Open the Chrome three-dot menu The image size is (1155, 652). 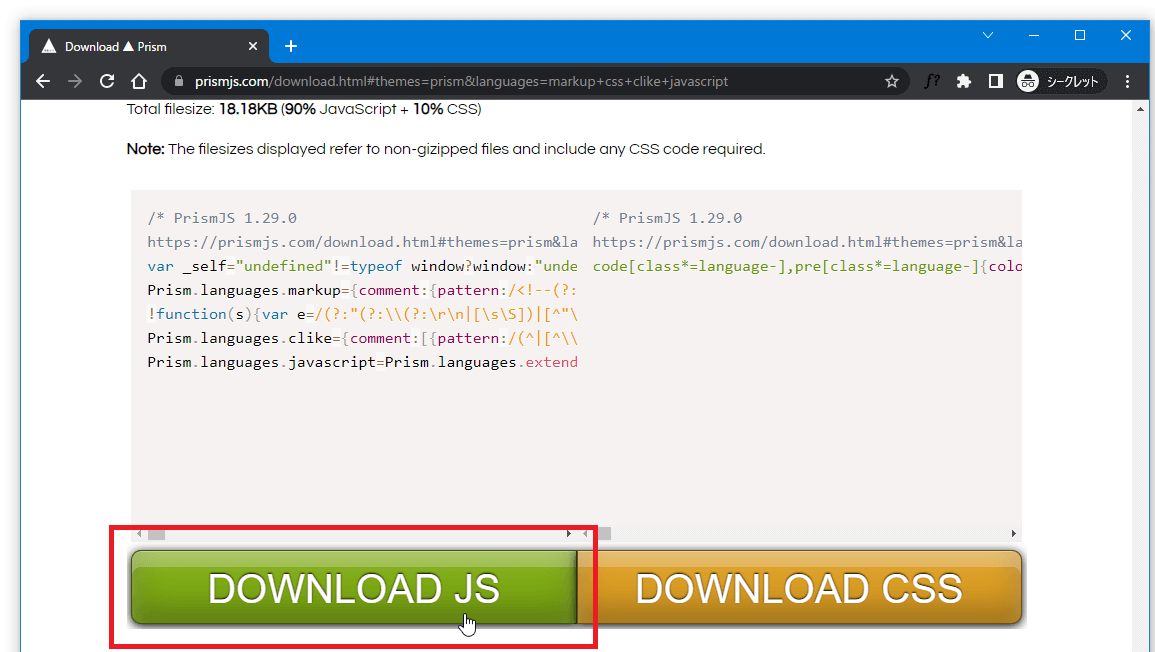point(1128,82)
